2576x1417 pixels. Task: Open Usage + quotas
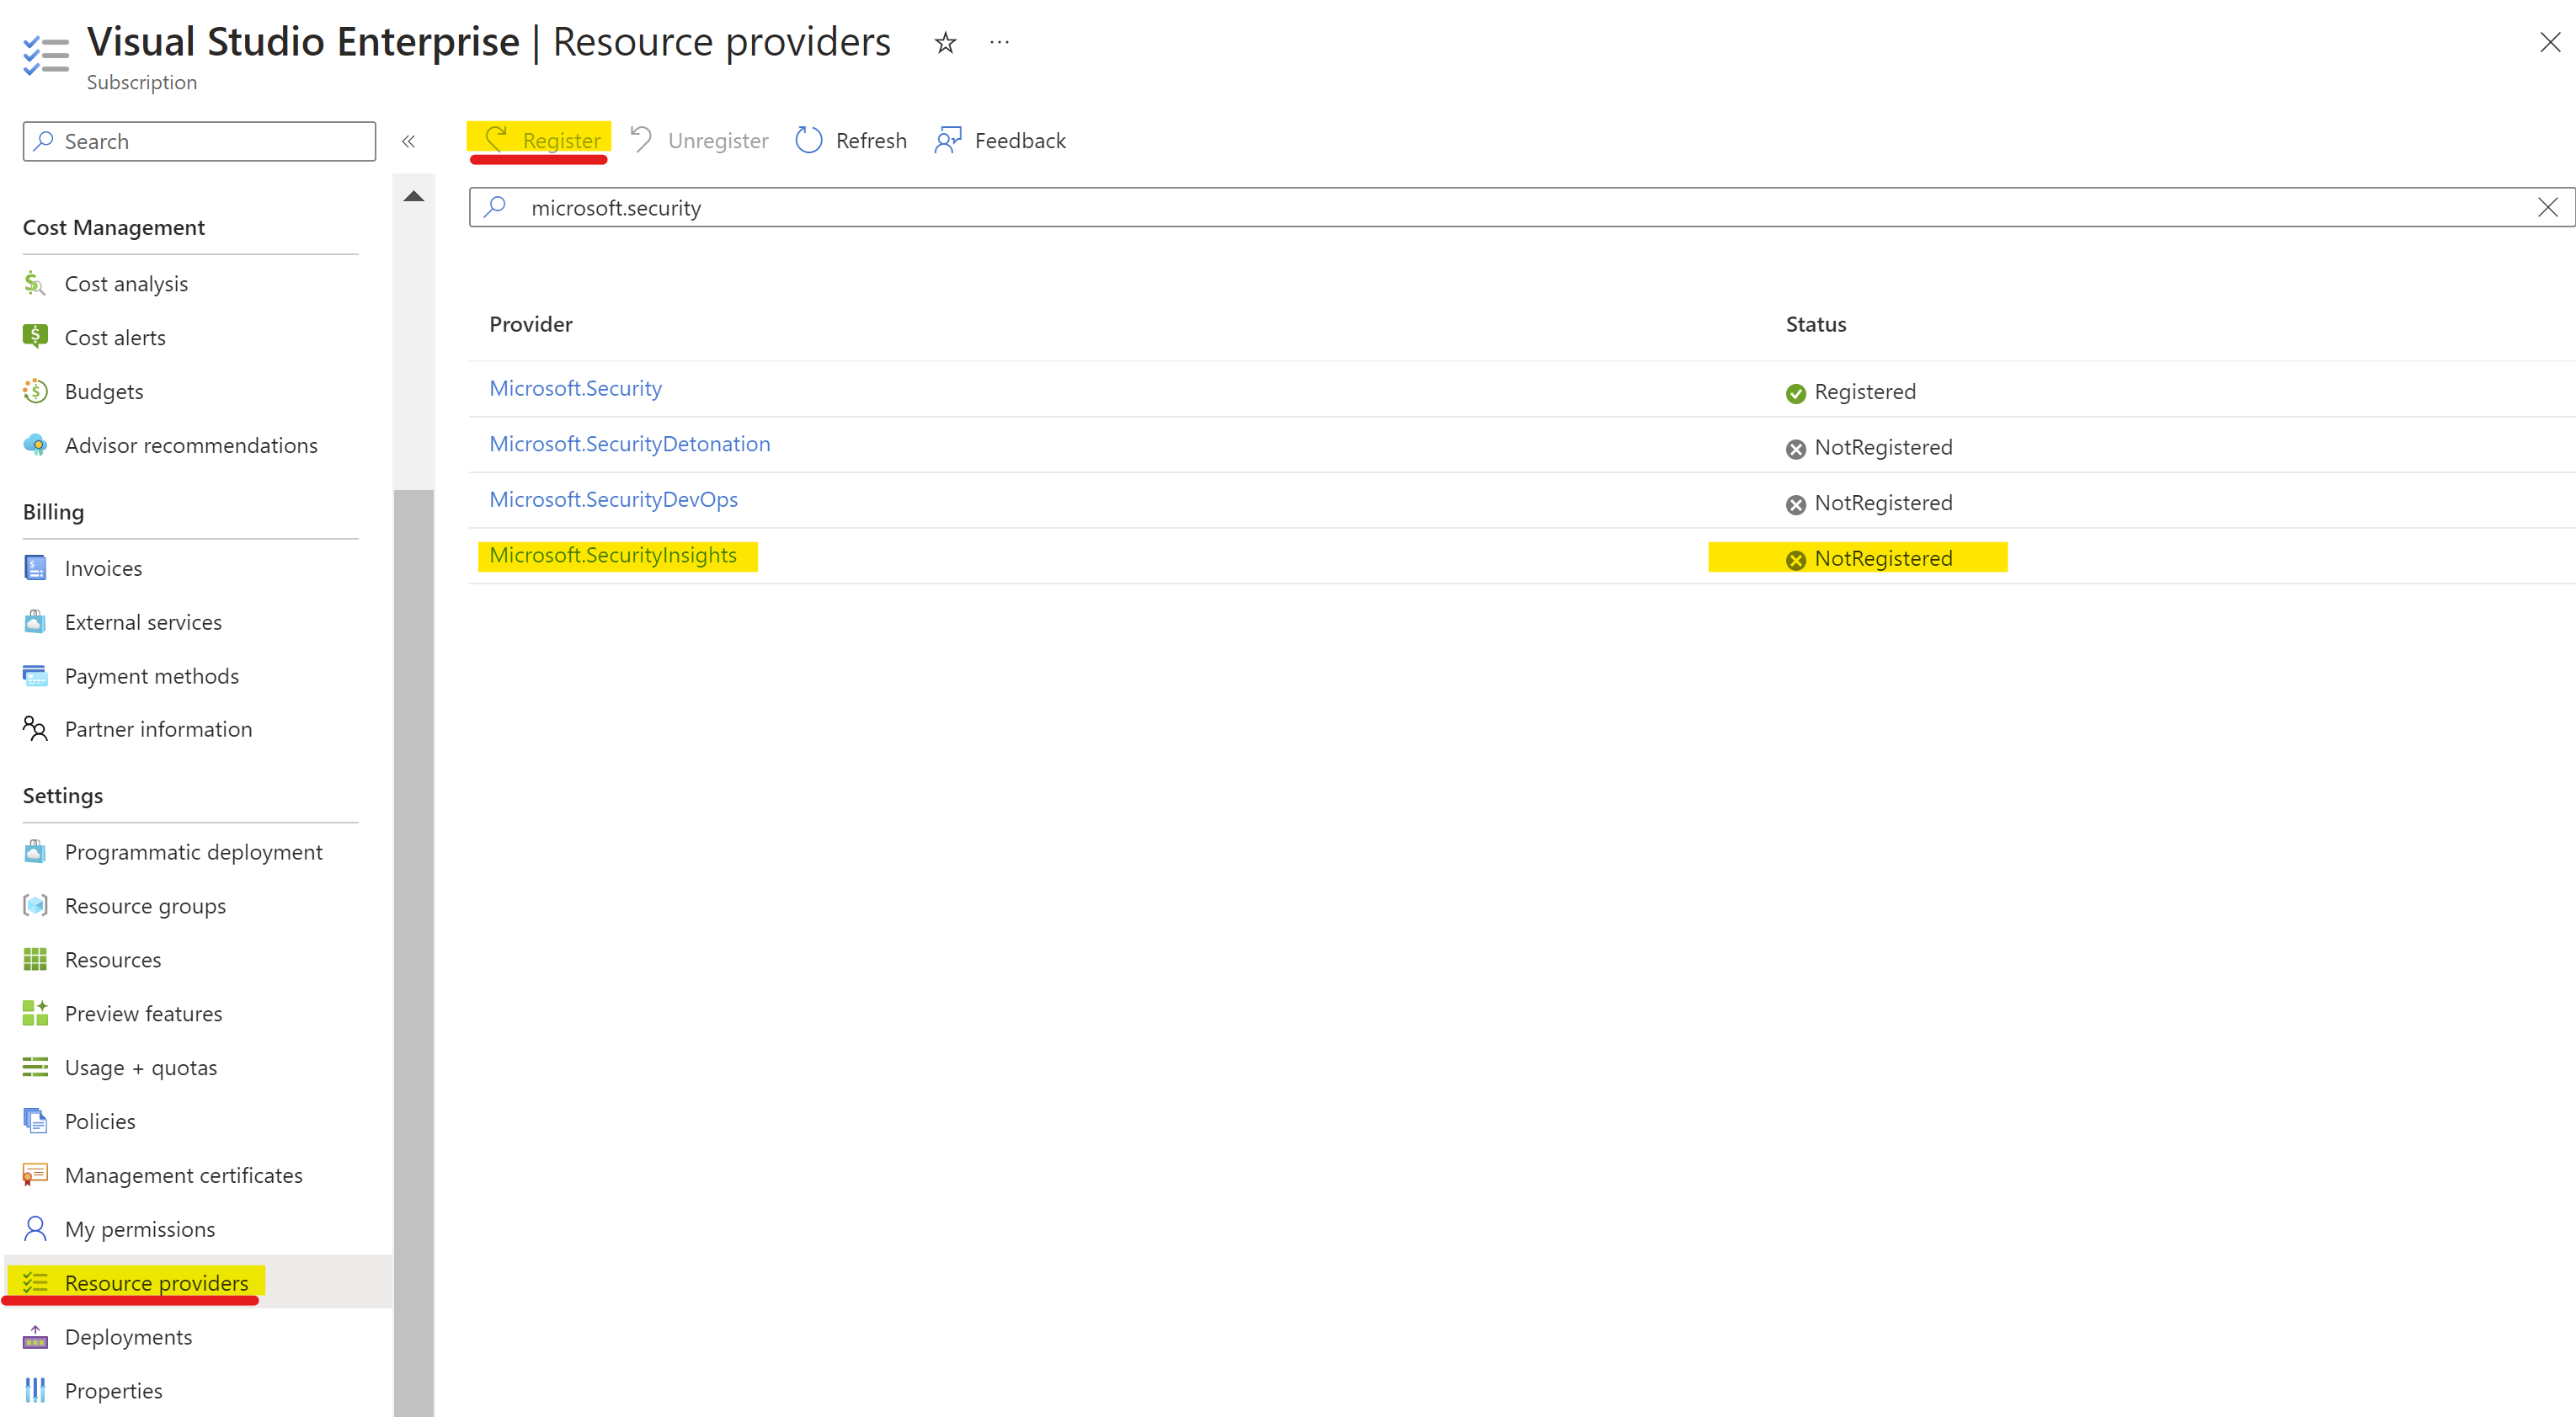pos(141,1068)
